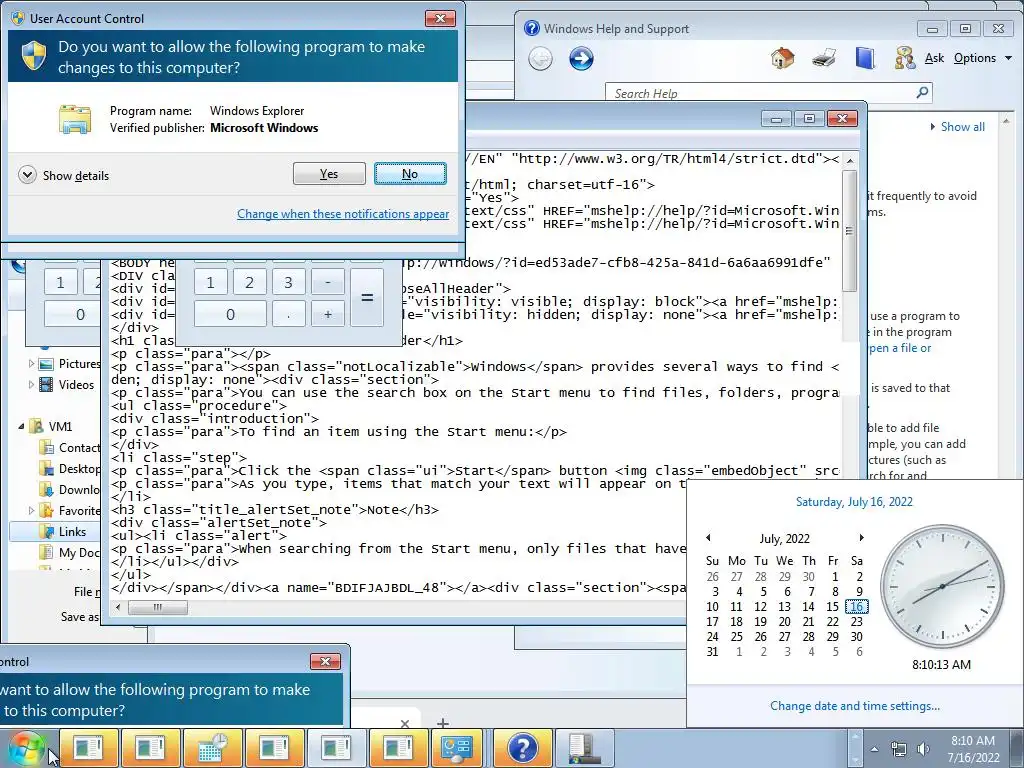This screenshot has width=1024, height=768.
Task: Open the Help home page icon
Action: point(782,58)
